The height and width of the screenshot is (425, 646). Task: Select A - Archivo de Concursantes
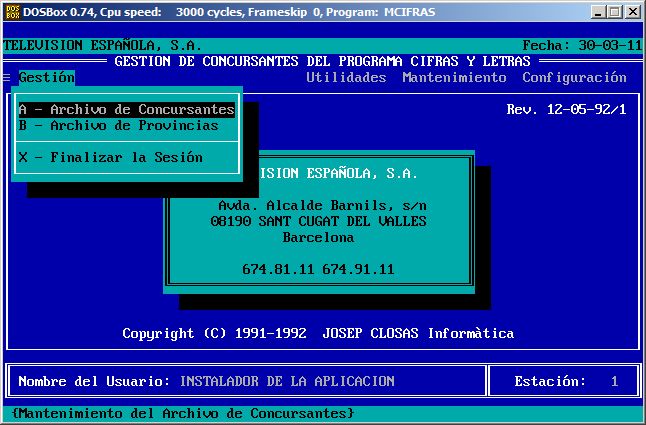[x=126, y=110]
